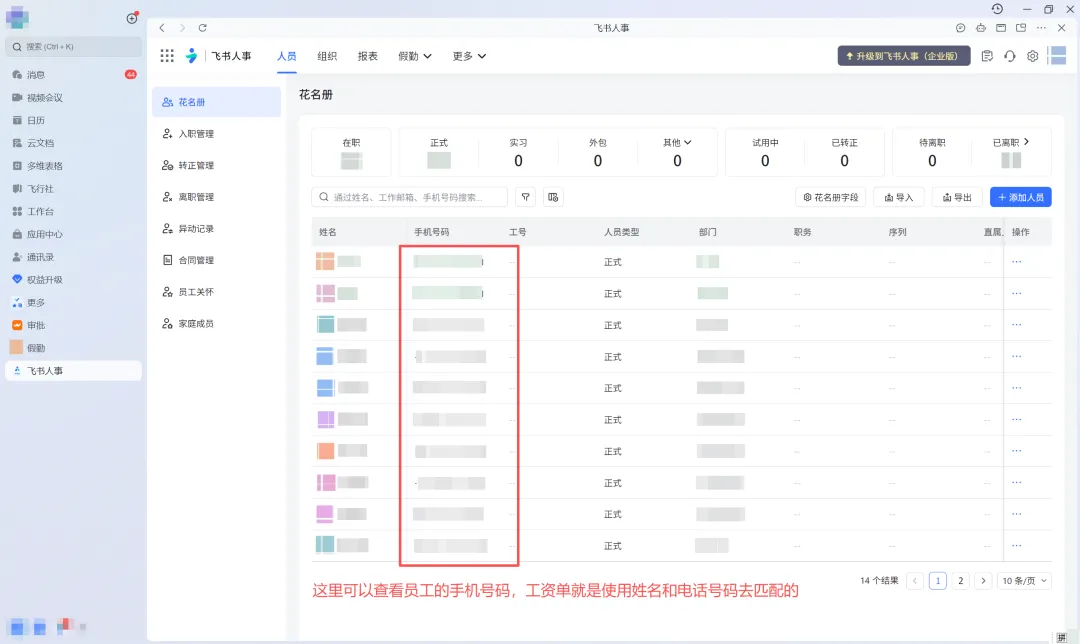The image size is (1080, 644).
Task: Click the 导出 button
Action: 957,197
